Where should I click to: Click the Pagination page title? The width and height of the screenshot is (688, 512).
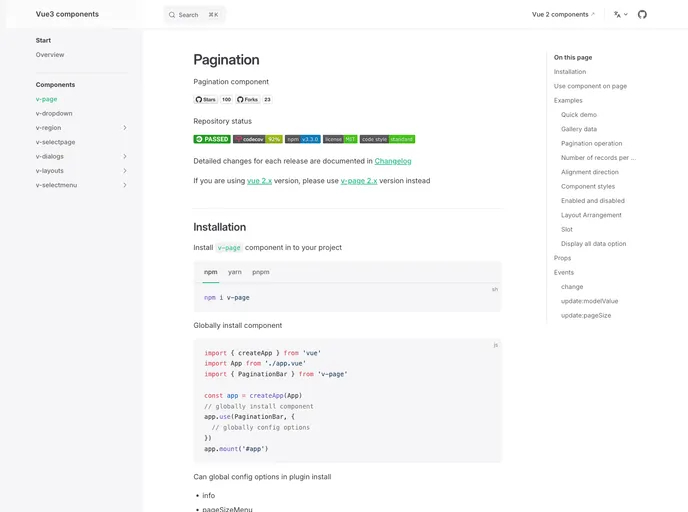[x=226, y=60]
